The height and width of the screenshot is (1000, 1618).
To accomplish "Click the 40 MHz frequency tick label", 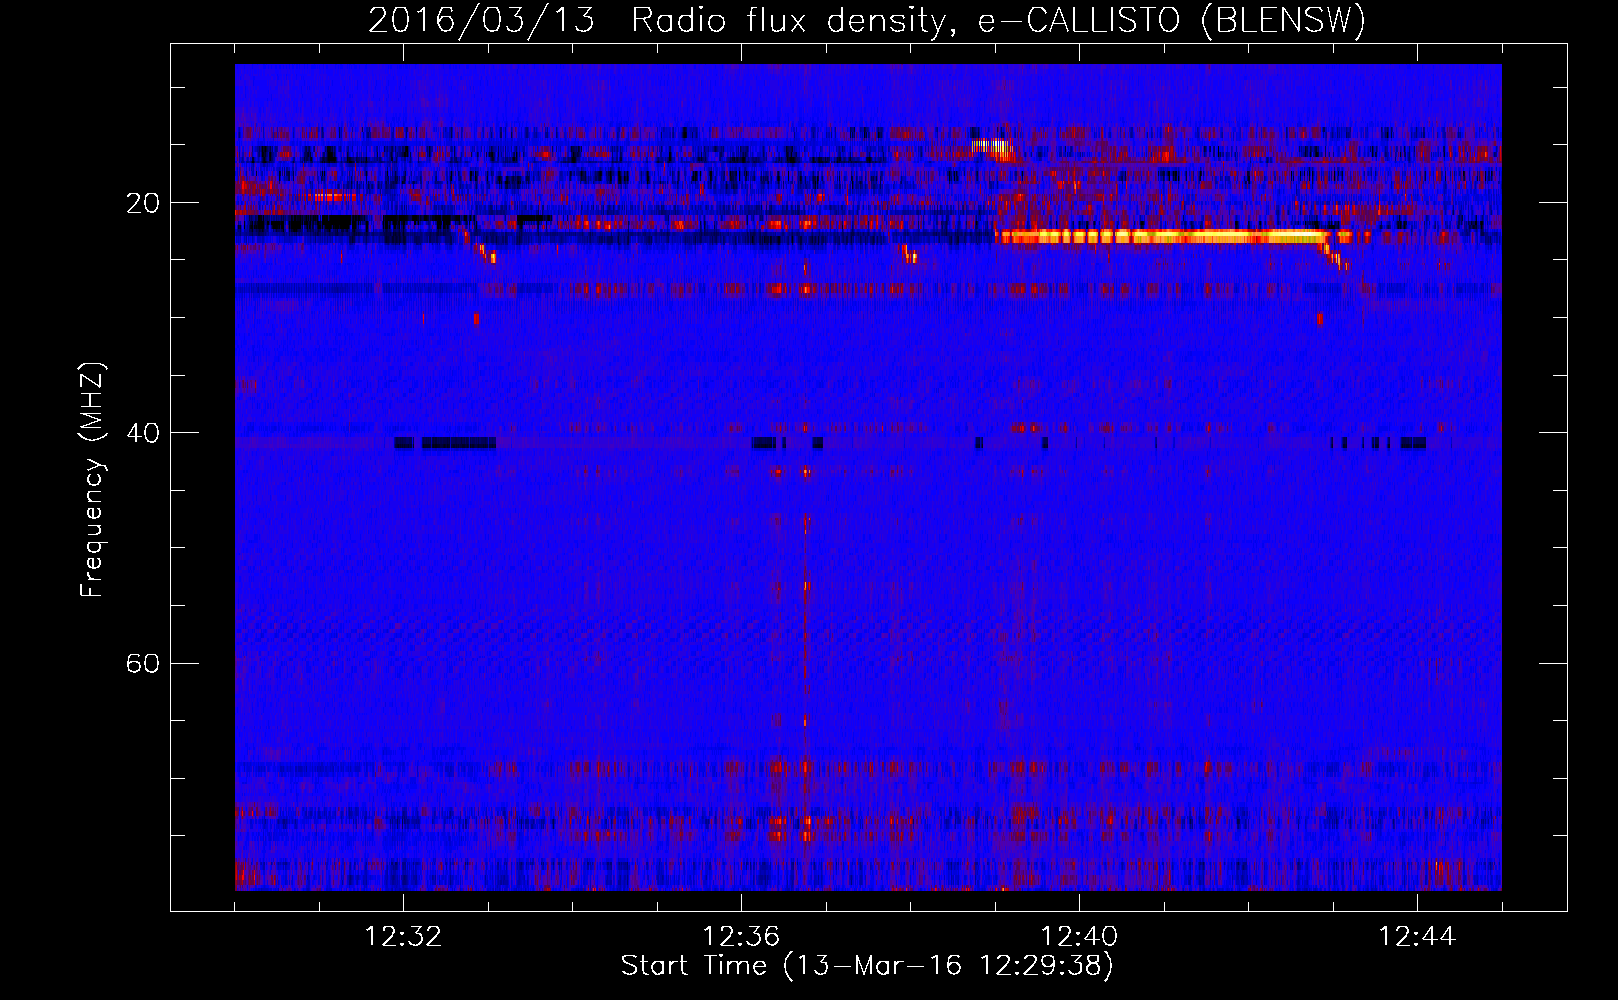I will pyautogui.click(x=142, y=433).
